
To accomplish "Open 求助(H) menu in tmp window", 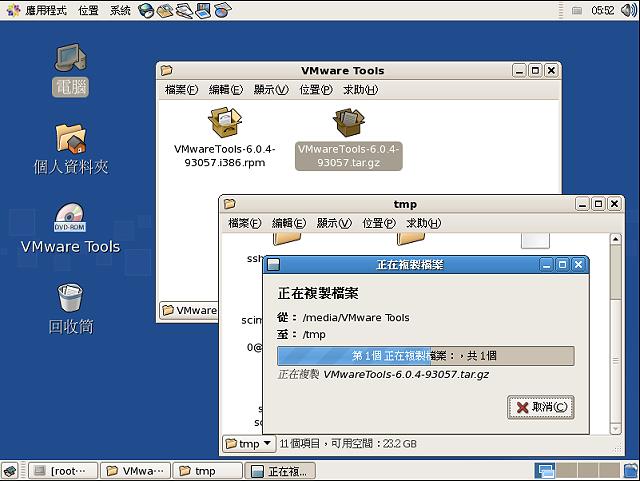I will pos(424,223).
